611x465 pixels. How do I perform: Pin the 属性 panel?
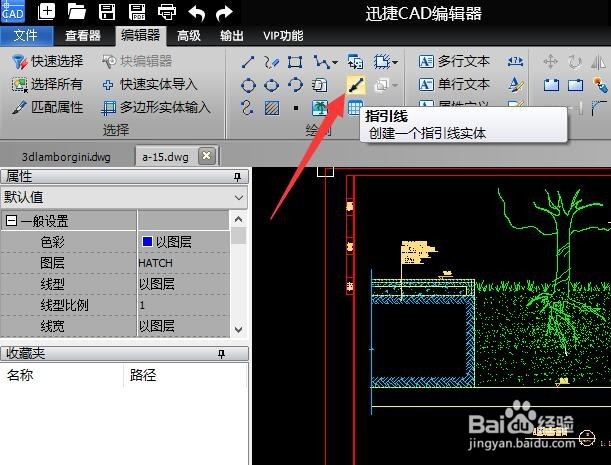click(x=237, y=177)
